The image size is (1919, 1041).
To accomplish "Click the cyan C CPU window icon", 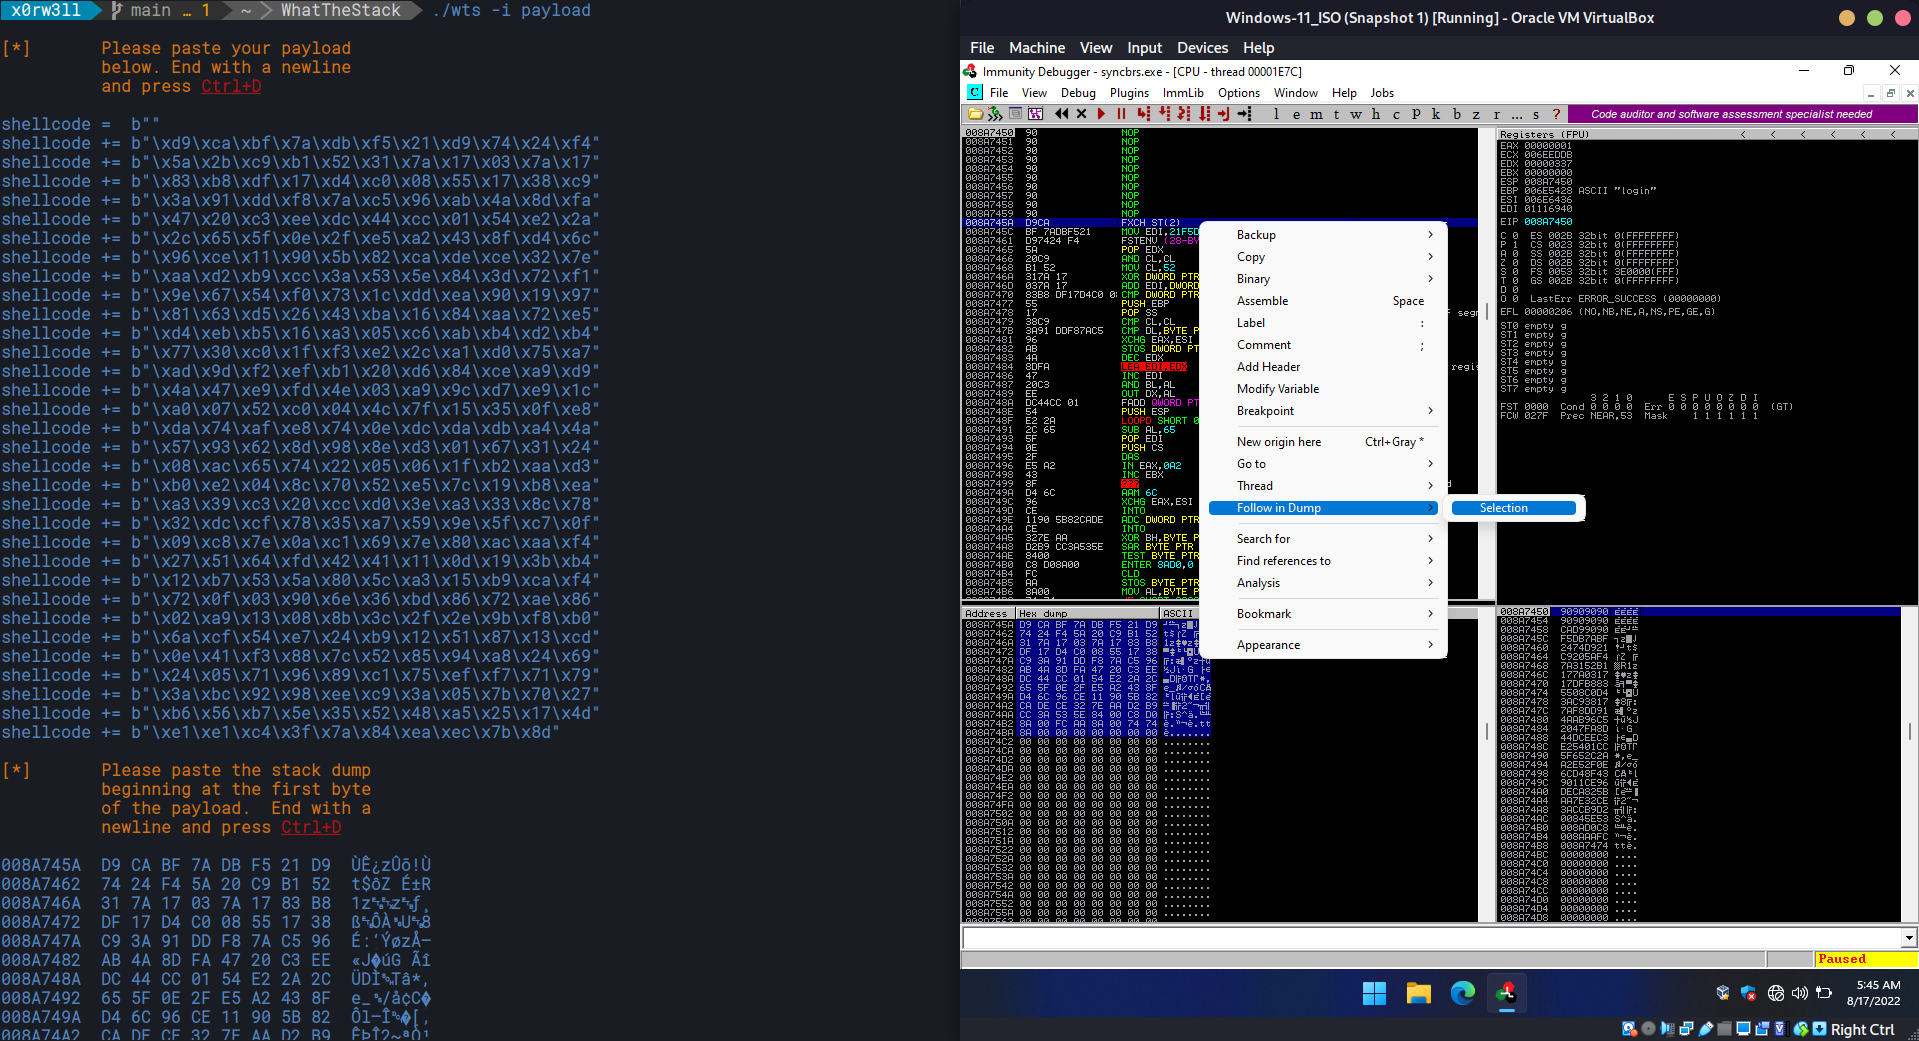I will (975, 92).
